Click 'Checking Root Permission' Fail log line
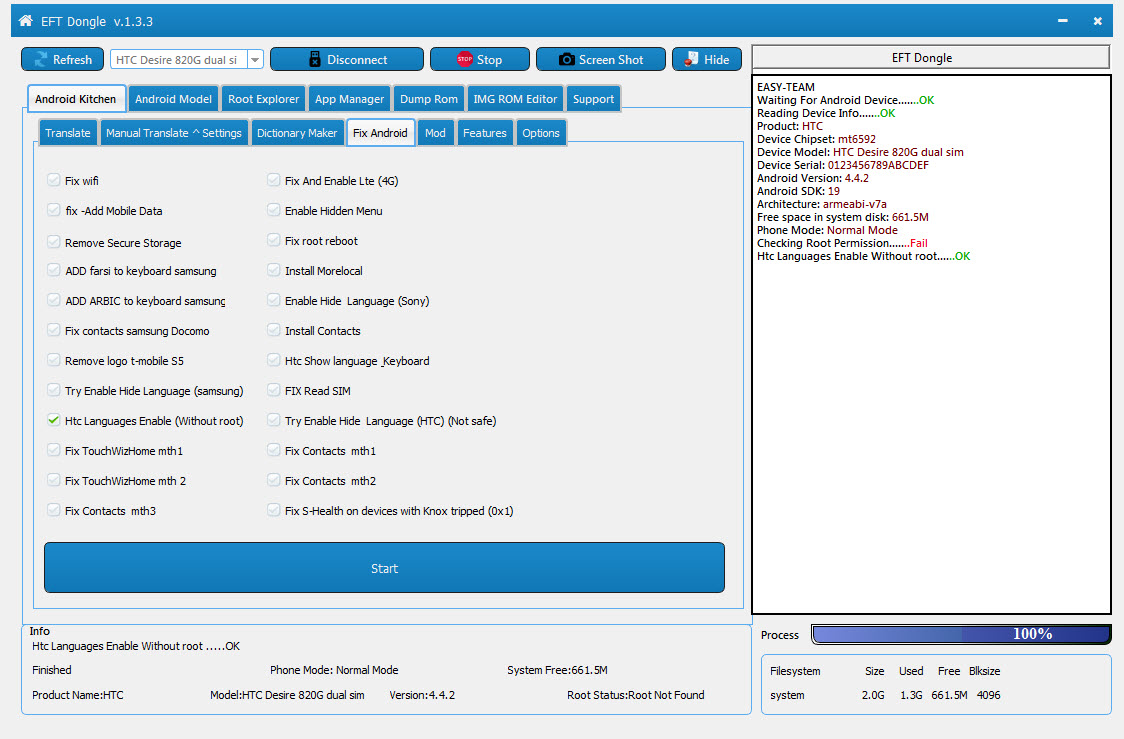1124x739 pixels. coord(842,243)
